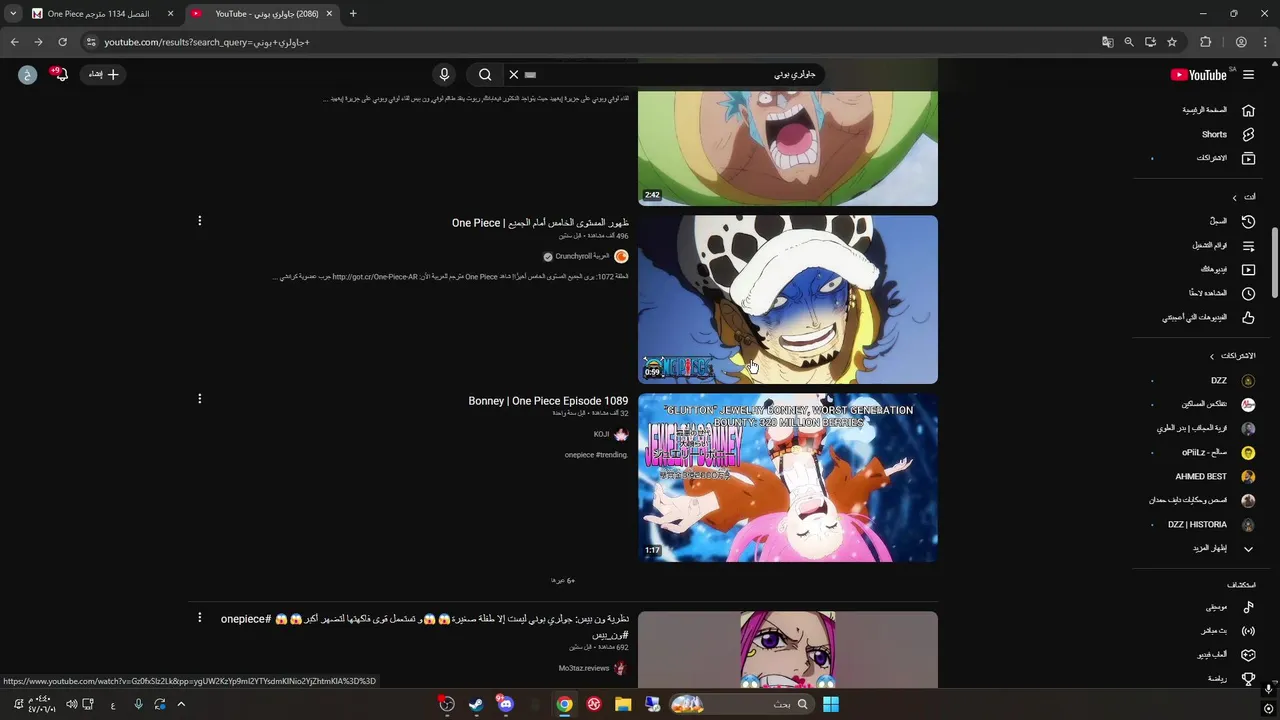Open the 'Bonney | One Piece Episode 1089' title
This screenshot has height=720, width=1280.
548,401
